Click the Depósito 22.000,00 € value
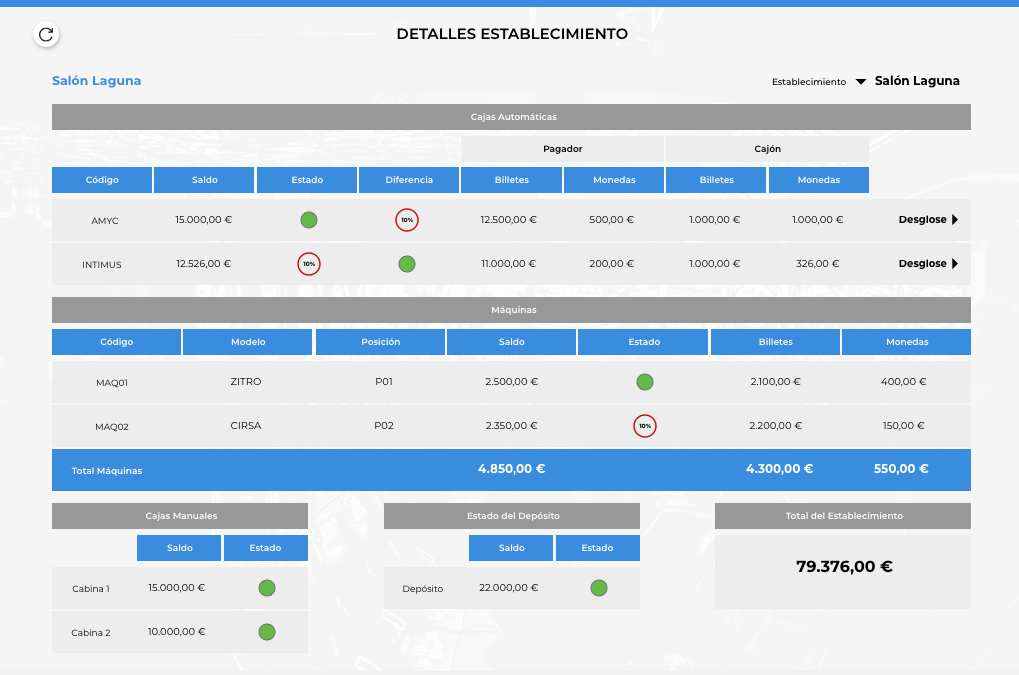 point(508,587)
